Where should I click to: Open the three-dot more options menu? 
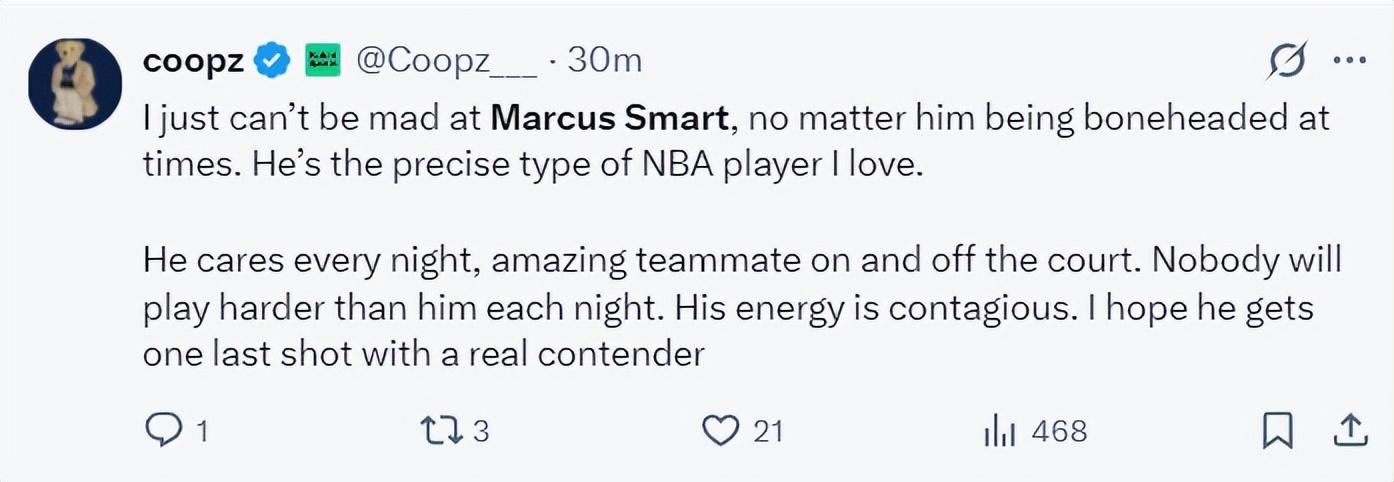(1350, 61)
